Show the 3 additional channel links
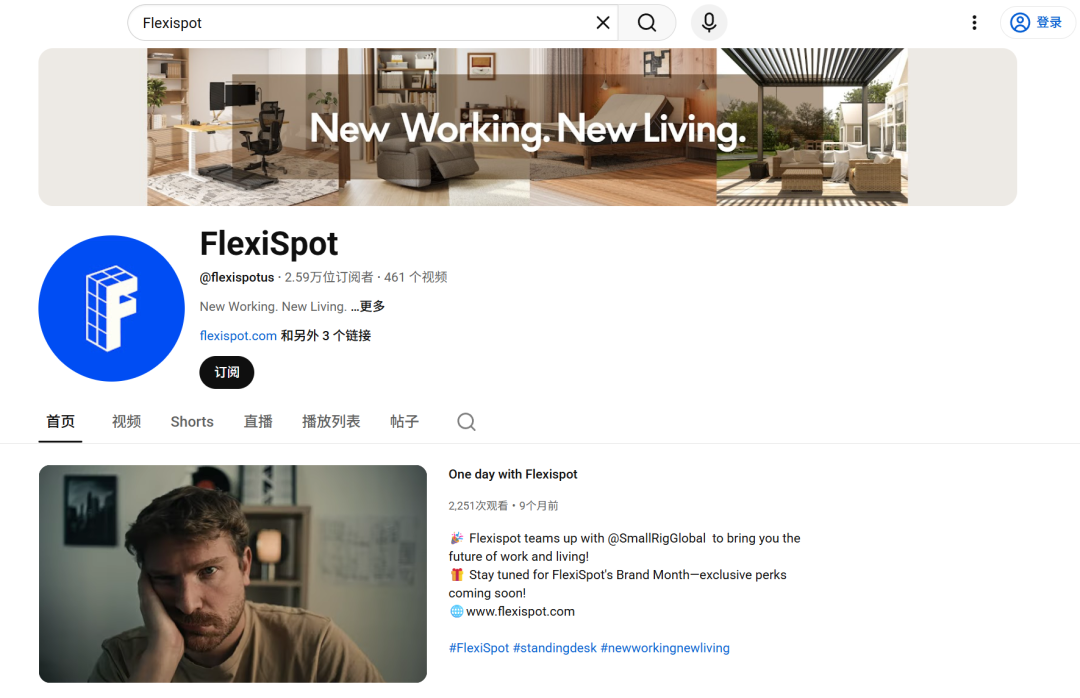The height and width of the screenshot is (698, 1080). point(326,336)
